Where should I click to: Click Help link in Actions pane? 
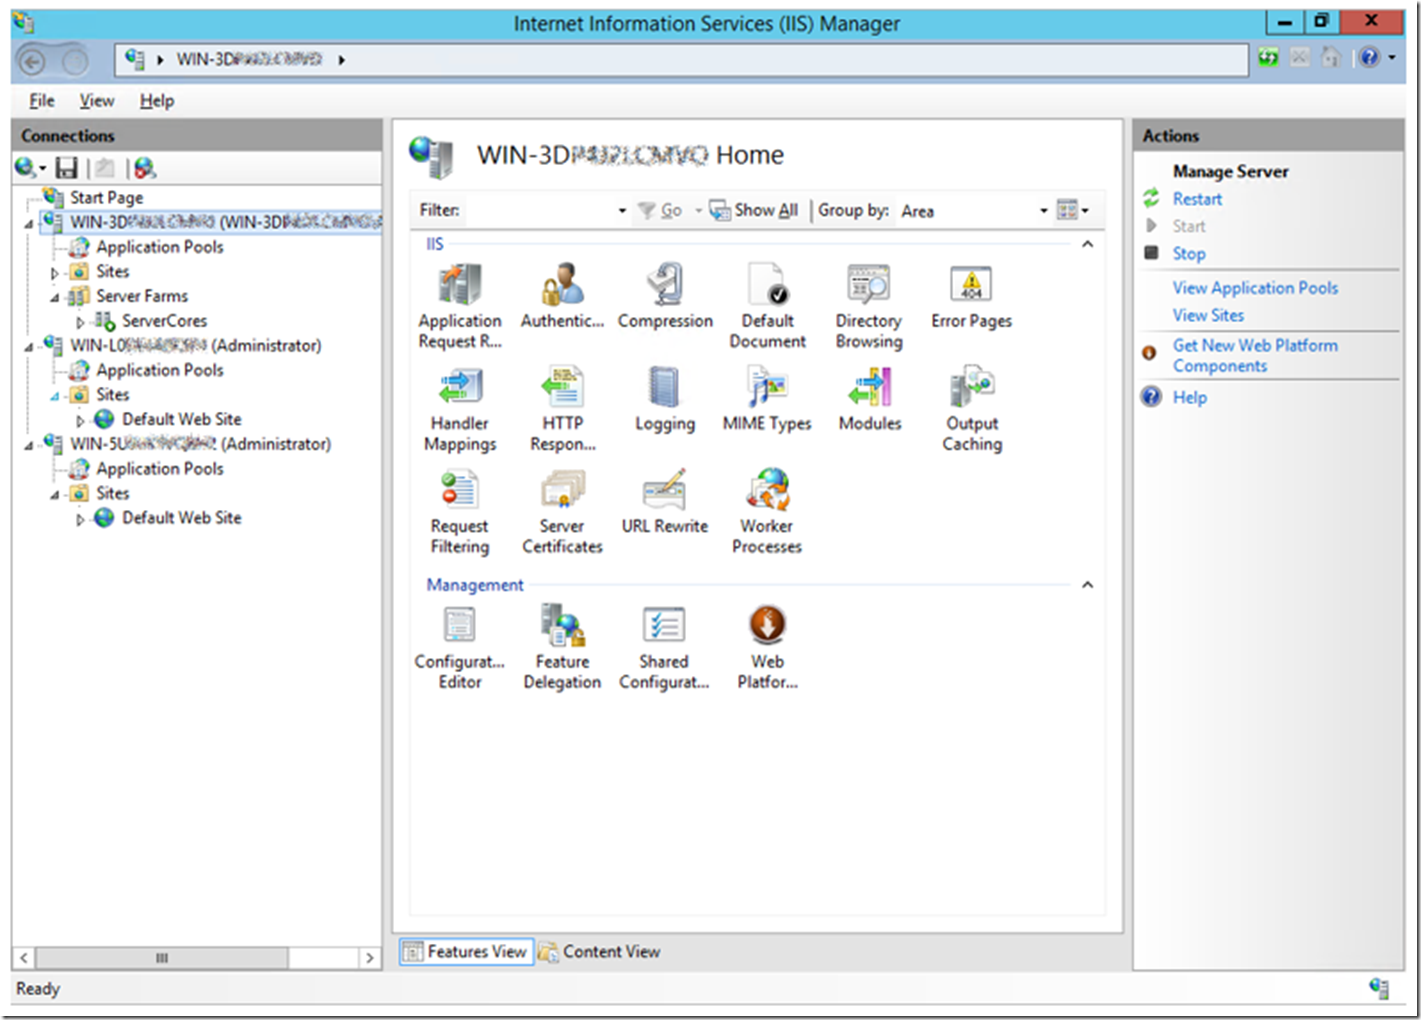click(x=1189, y=397)
